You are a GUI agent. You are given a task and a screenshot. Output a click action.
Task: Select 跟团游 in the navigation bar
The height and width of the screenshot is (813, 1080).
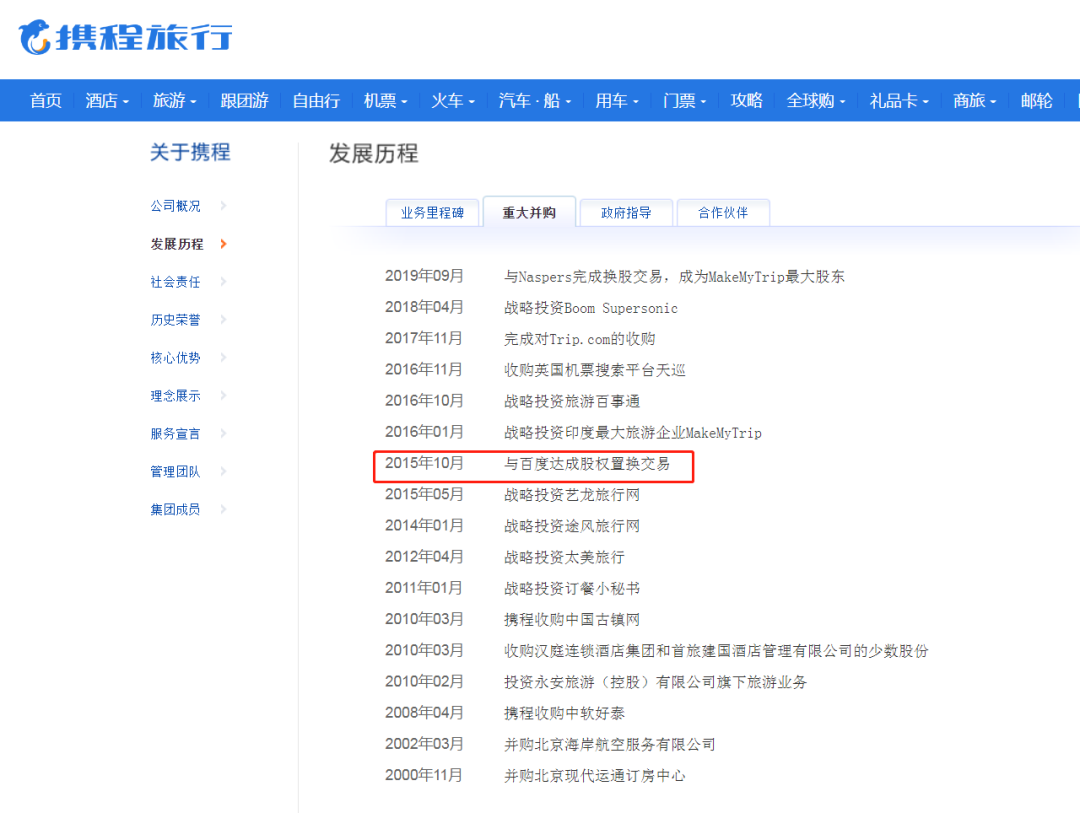click(245, 101)
